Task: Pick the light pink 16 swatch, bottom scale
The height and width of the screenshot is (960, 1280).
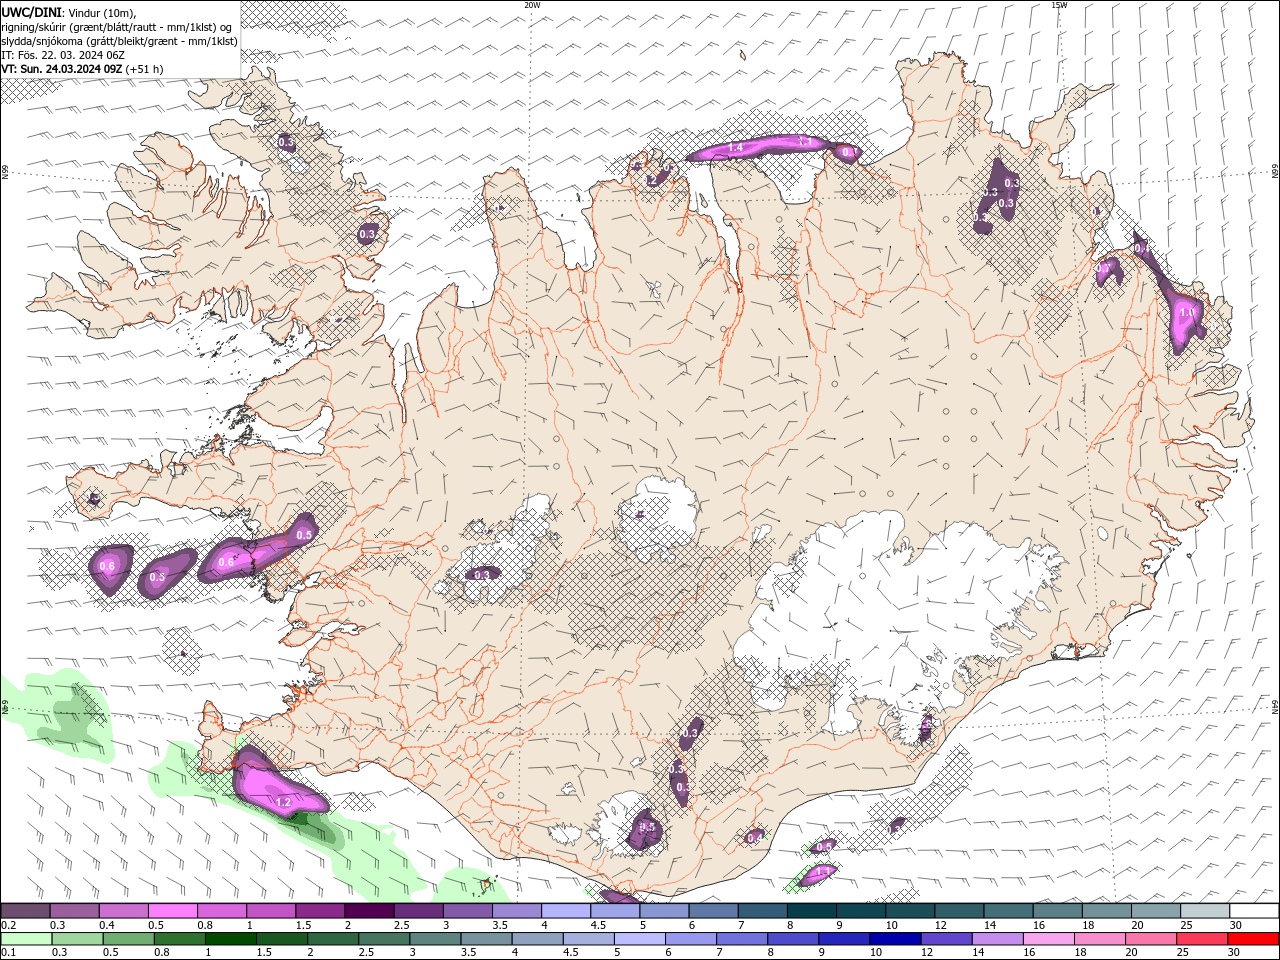Action: [x=1048, y=939]
